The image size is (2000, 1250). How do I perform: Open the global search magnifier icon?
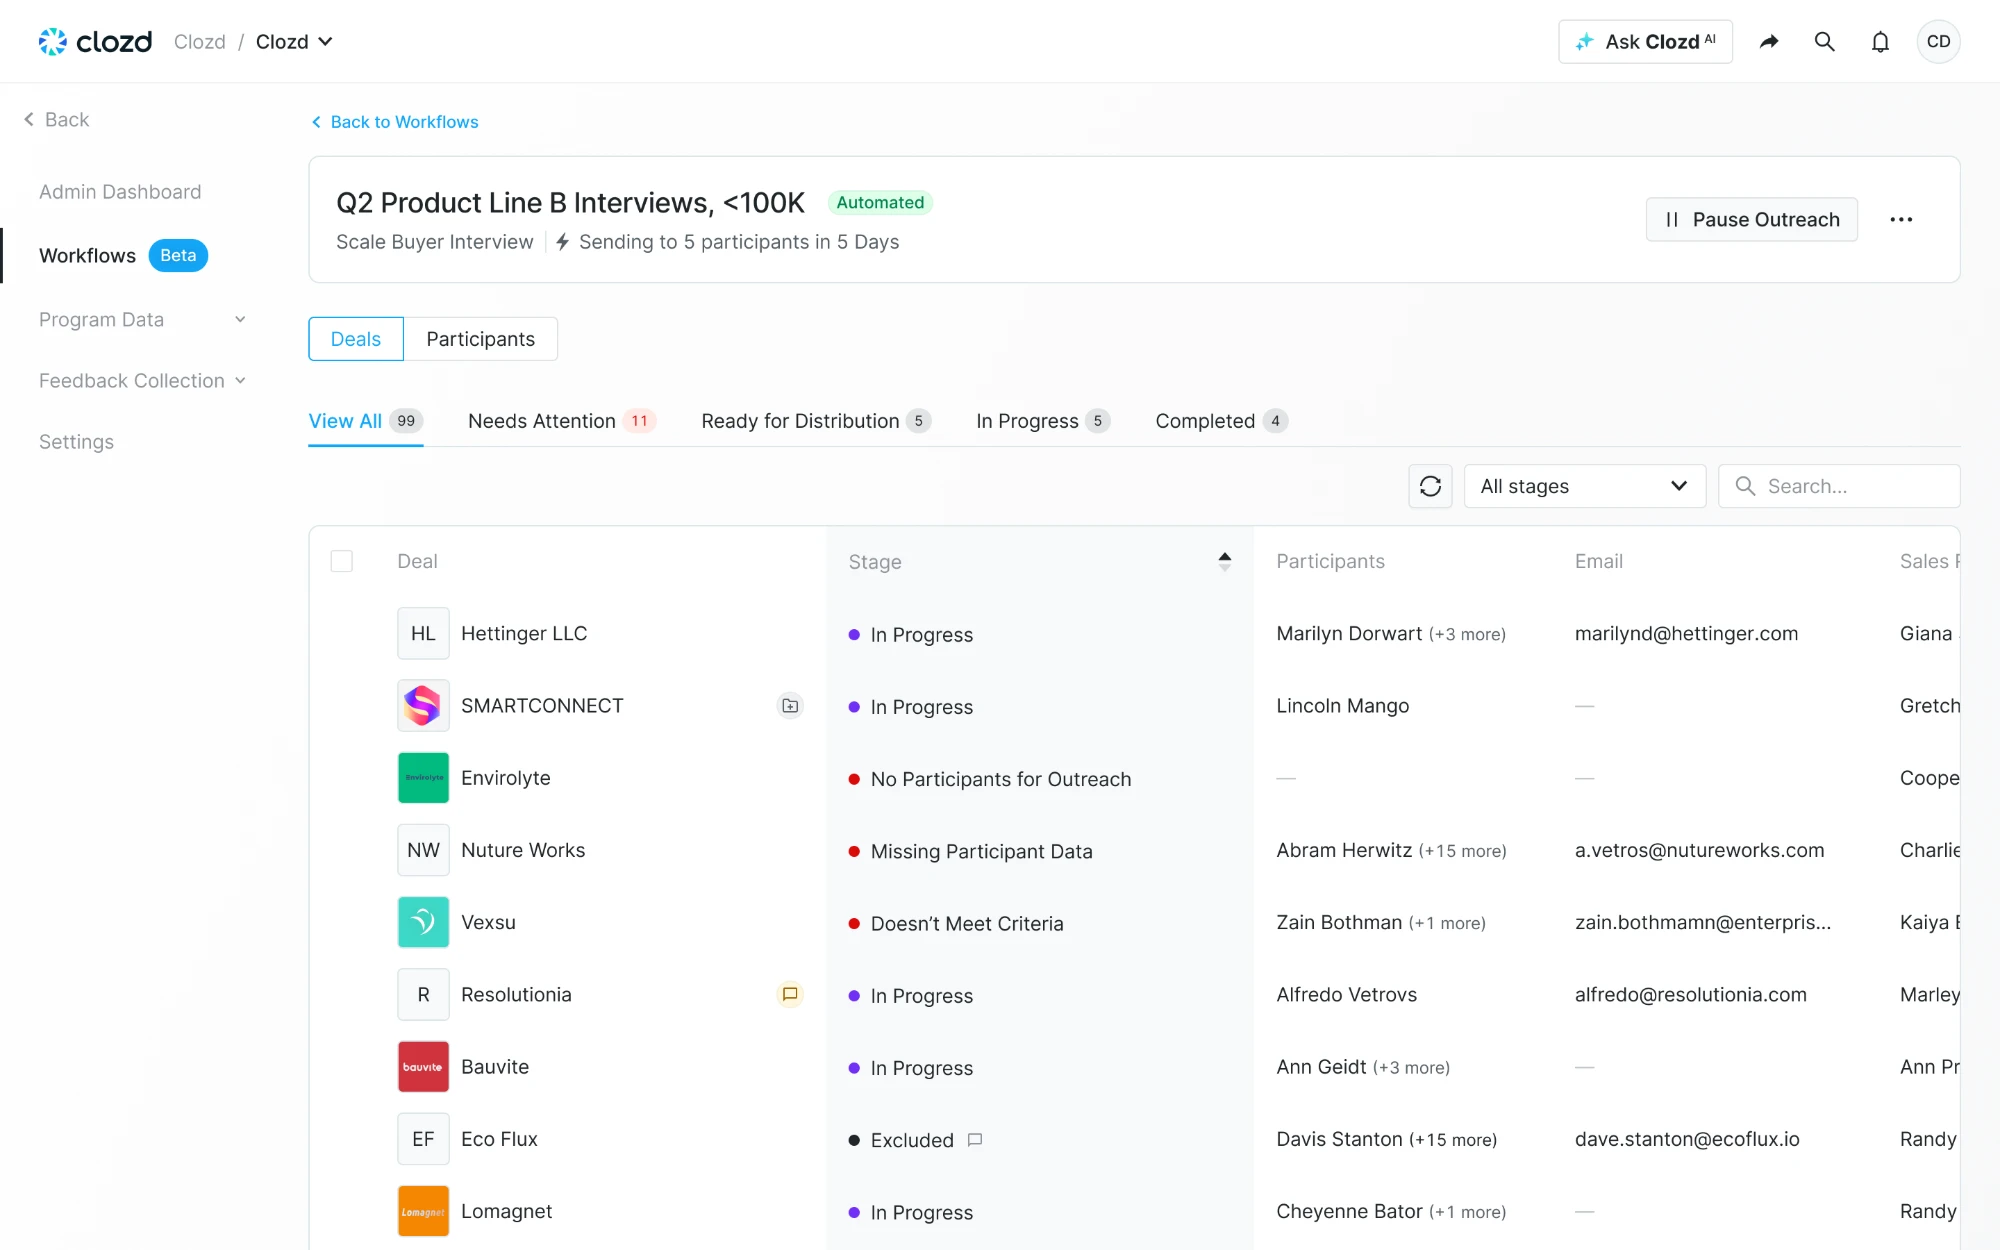point(1825,41)
